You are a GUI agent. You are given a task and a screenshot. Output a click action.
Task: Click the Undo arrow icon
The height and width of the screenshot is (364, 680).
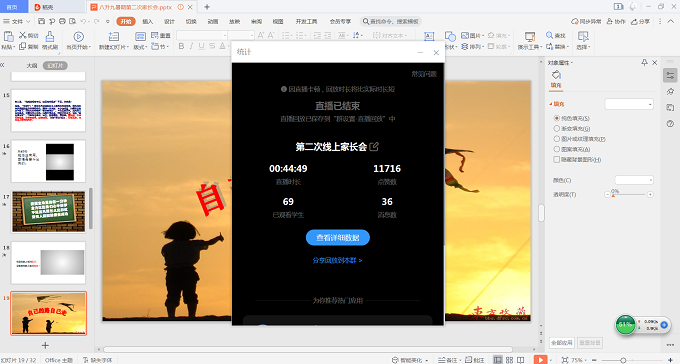coord(83,21)
